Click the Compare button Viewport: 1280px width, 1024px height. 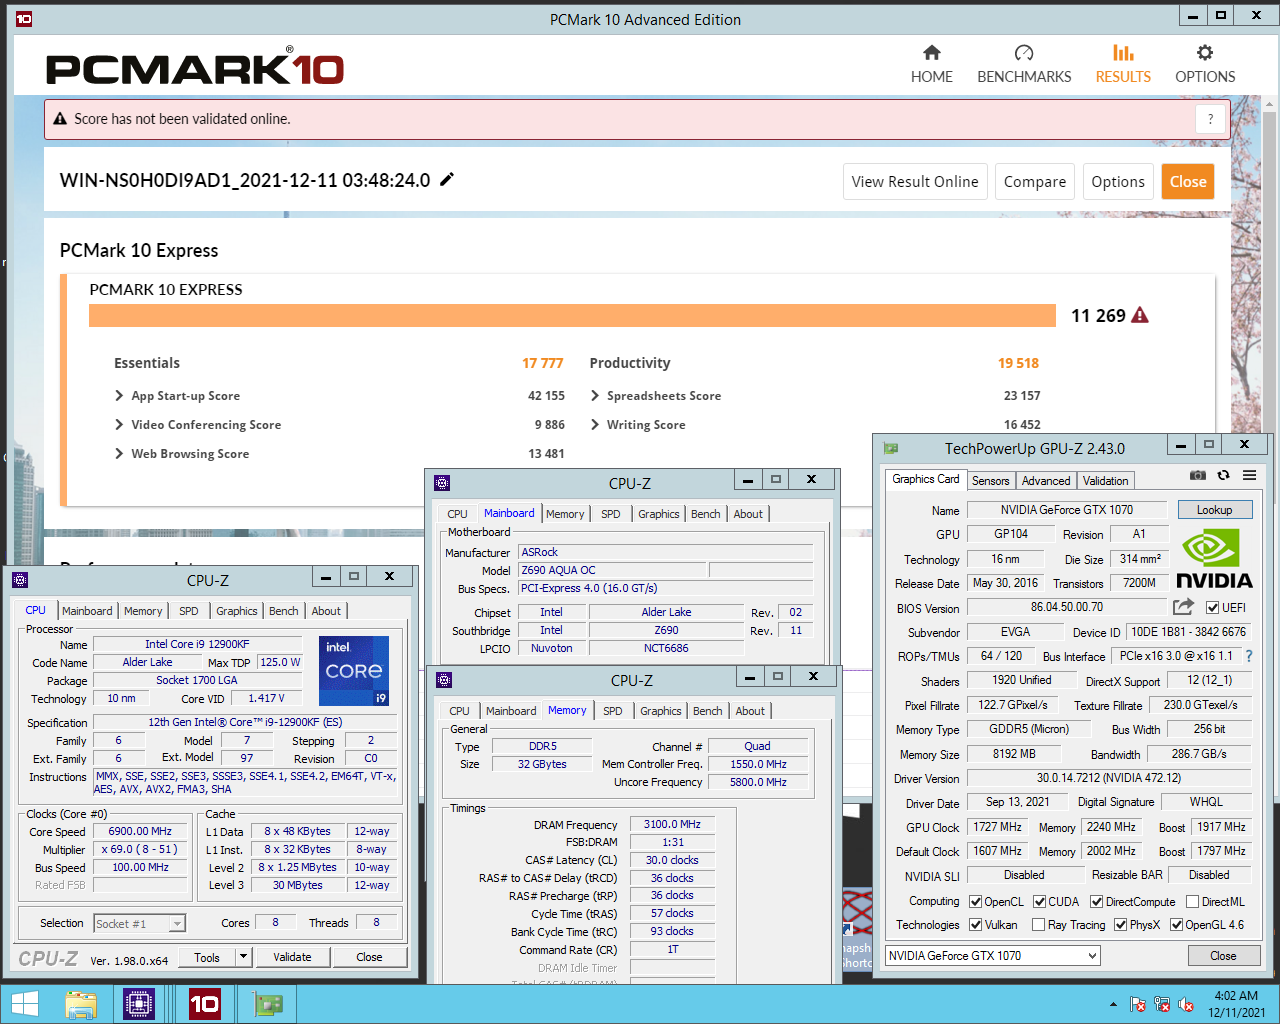(x=1035, y=182)
